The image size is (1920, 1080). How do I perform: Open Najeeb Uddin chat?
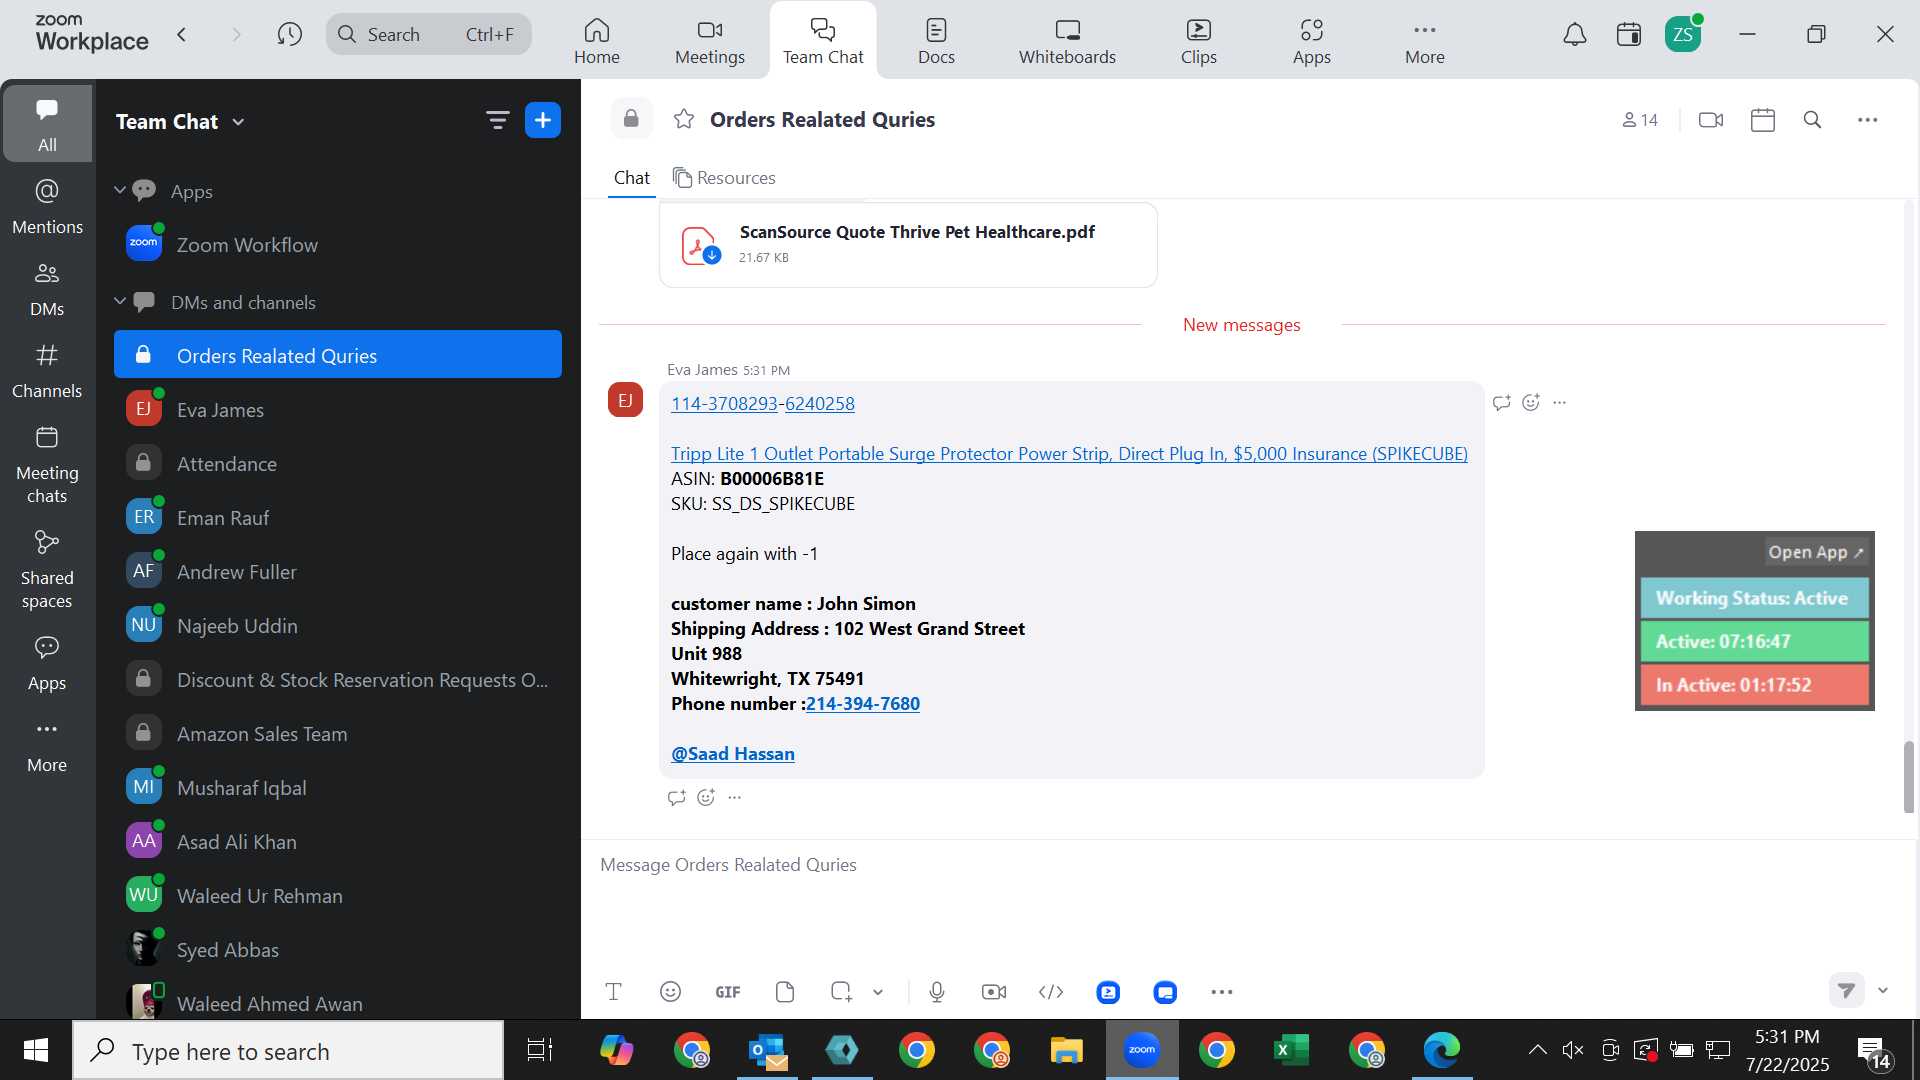[338, 626]
